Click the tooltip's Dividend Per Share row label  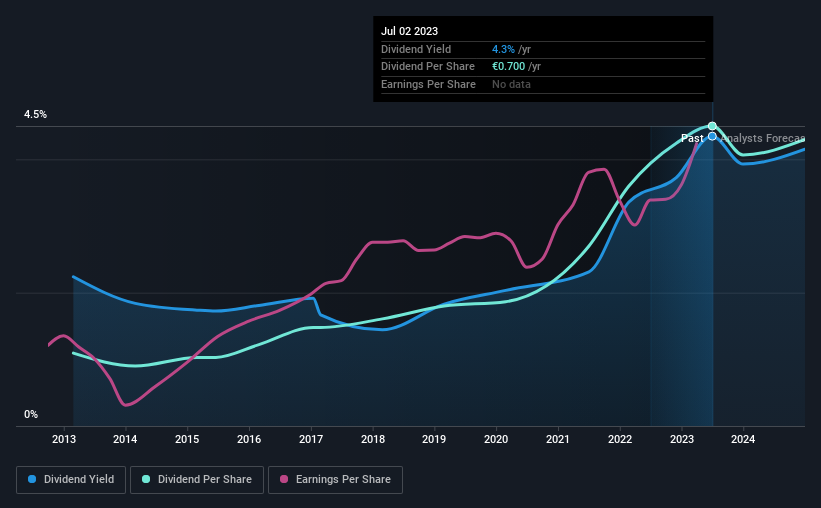point(428,67)
